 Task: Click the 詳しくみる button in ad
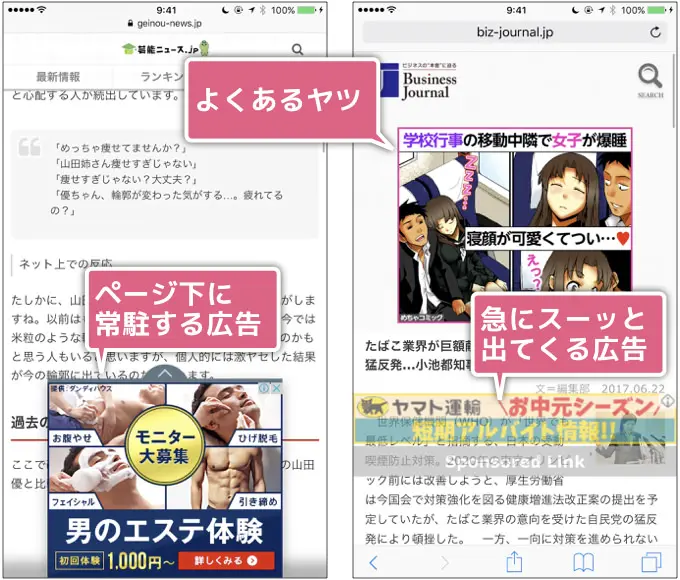226,560
